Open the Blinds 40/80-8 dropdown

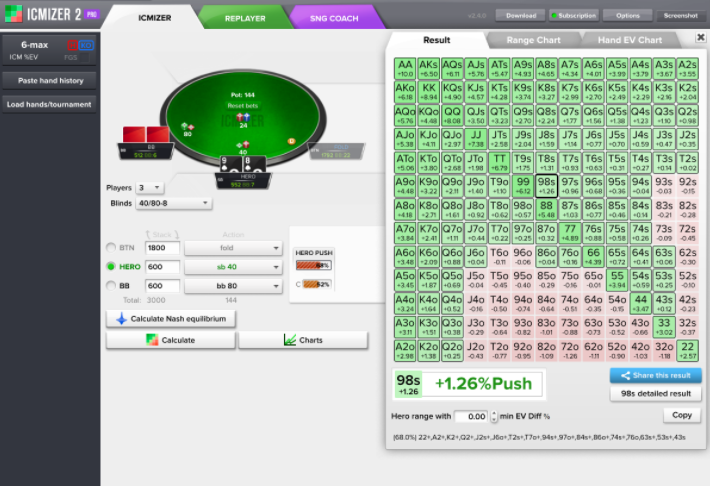tap(173, 203)
